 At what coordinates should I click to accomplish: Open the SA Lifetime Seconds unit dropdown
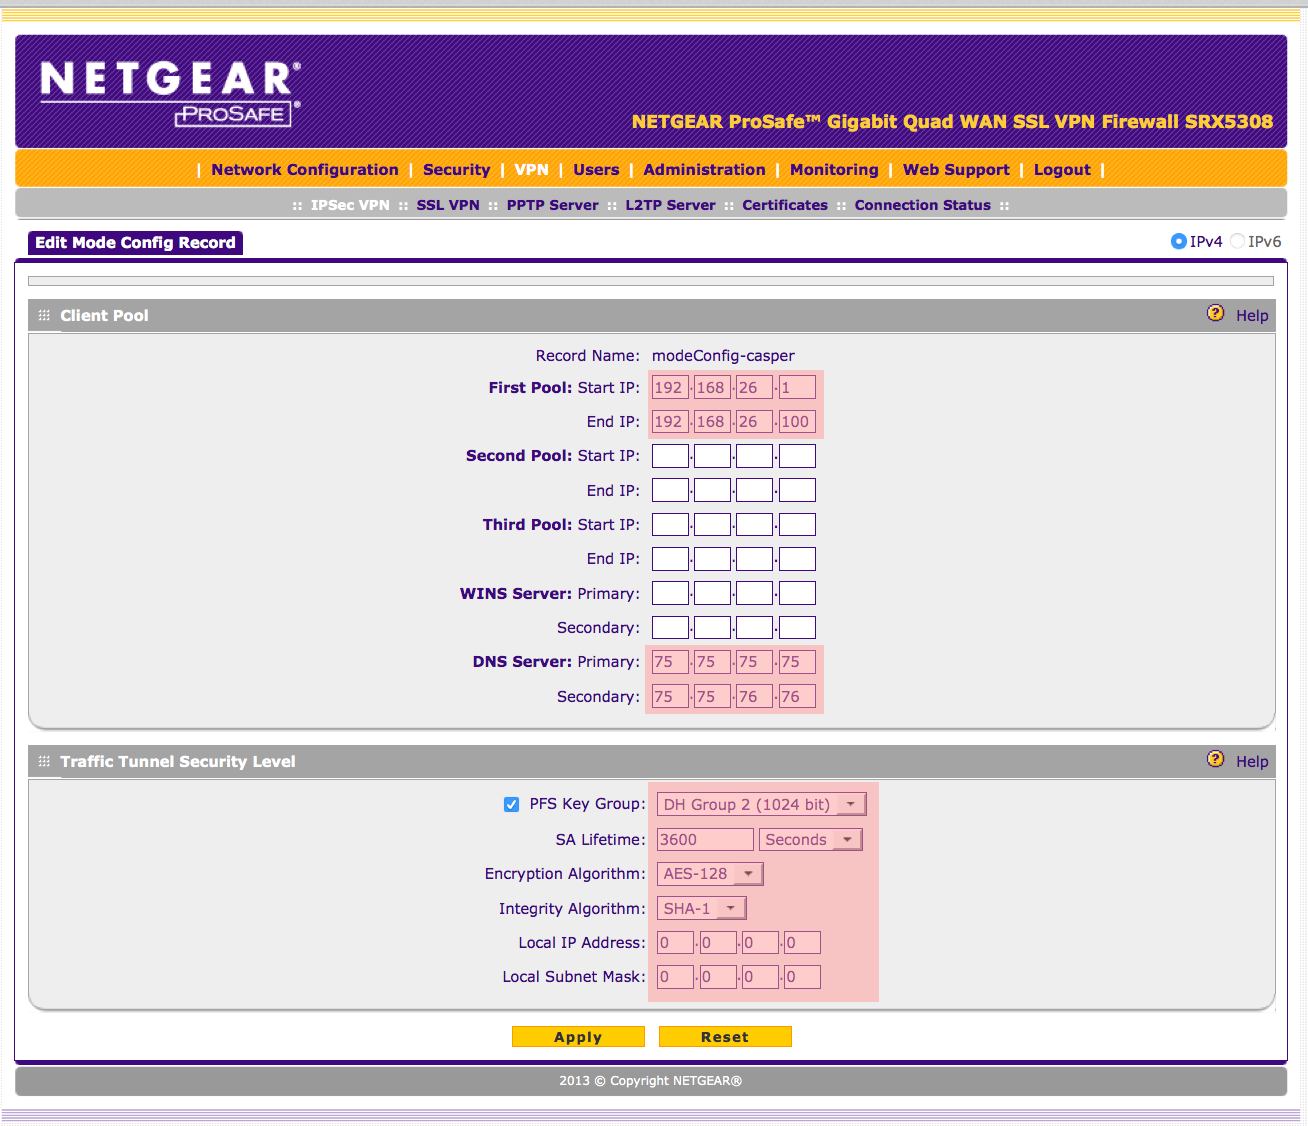point(810,839)
